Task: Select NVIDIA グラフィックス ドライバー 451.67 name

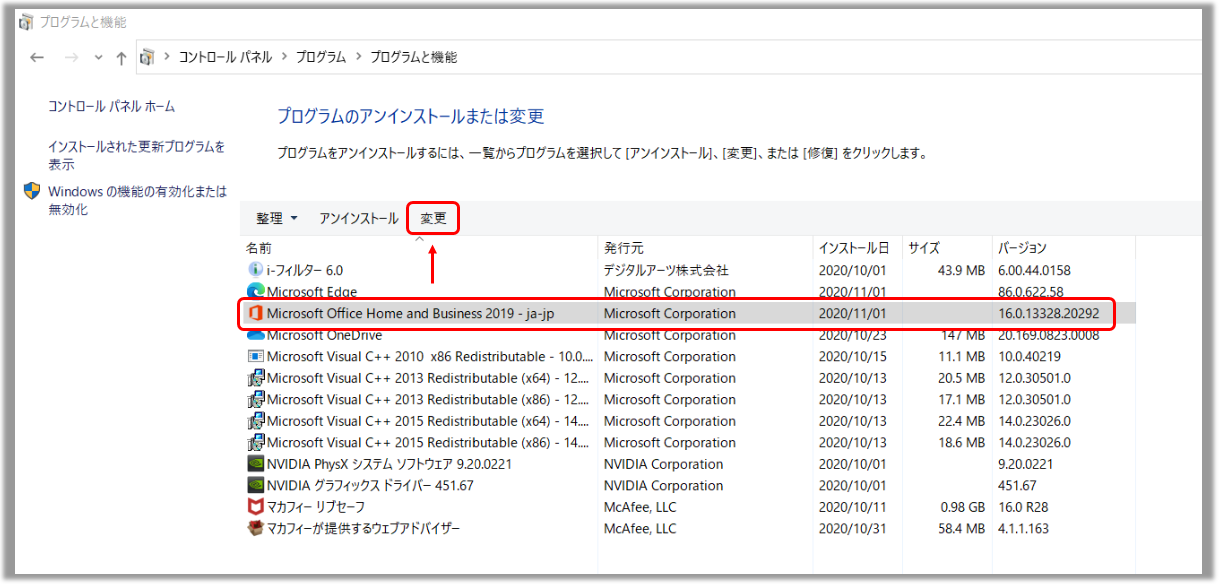Action: pyautogui.click(x=370, y=486)
